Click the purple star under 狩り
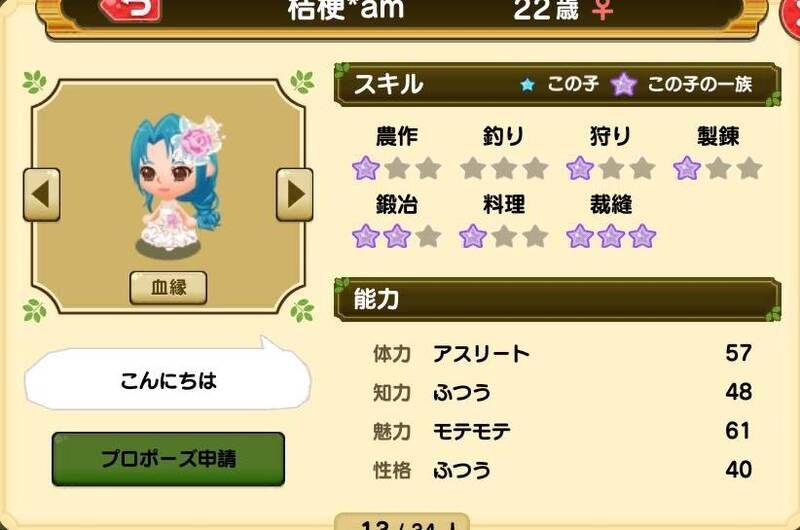The width and height of the screenshot is (800, 530). click(580, 168)
